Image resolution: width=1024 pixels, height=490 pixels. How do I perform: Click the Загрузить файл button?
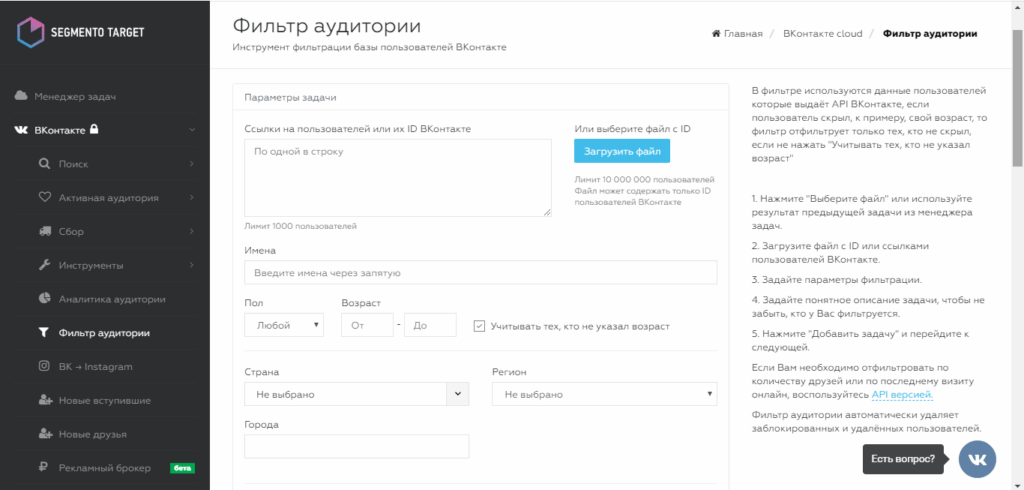pos(622,151)
